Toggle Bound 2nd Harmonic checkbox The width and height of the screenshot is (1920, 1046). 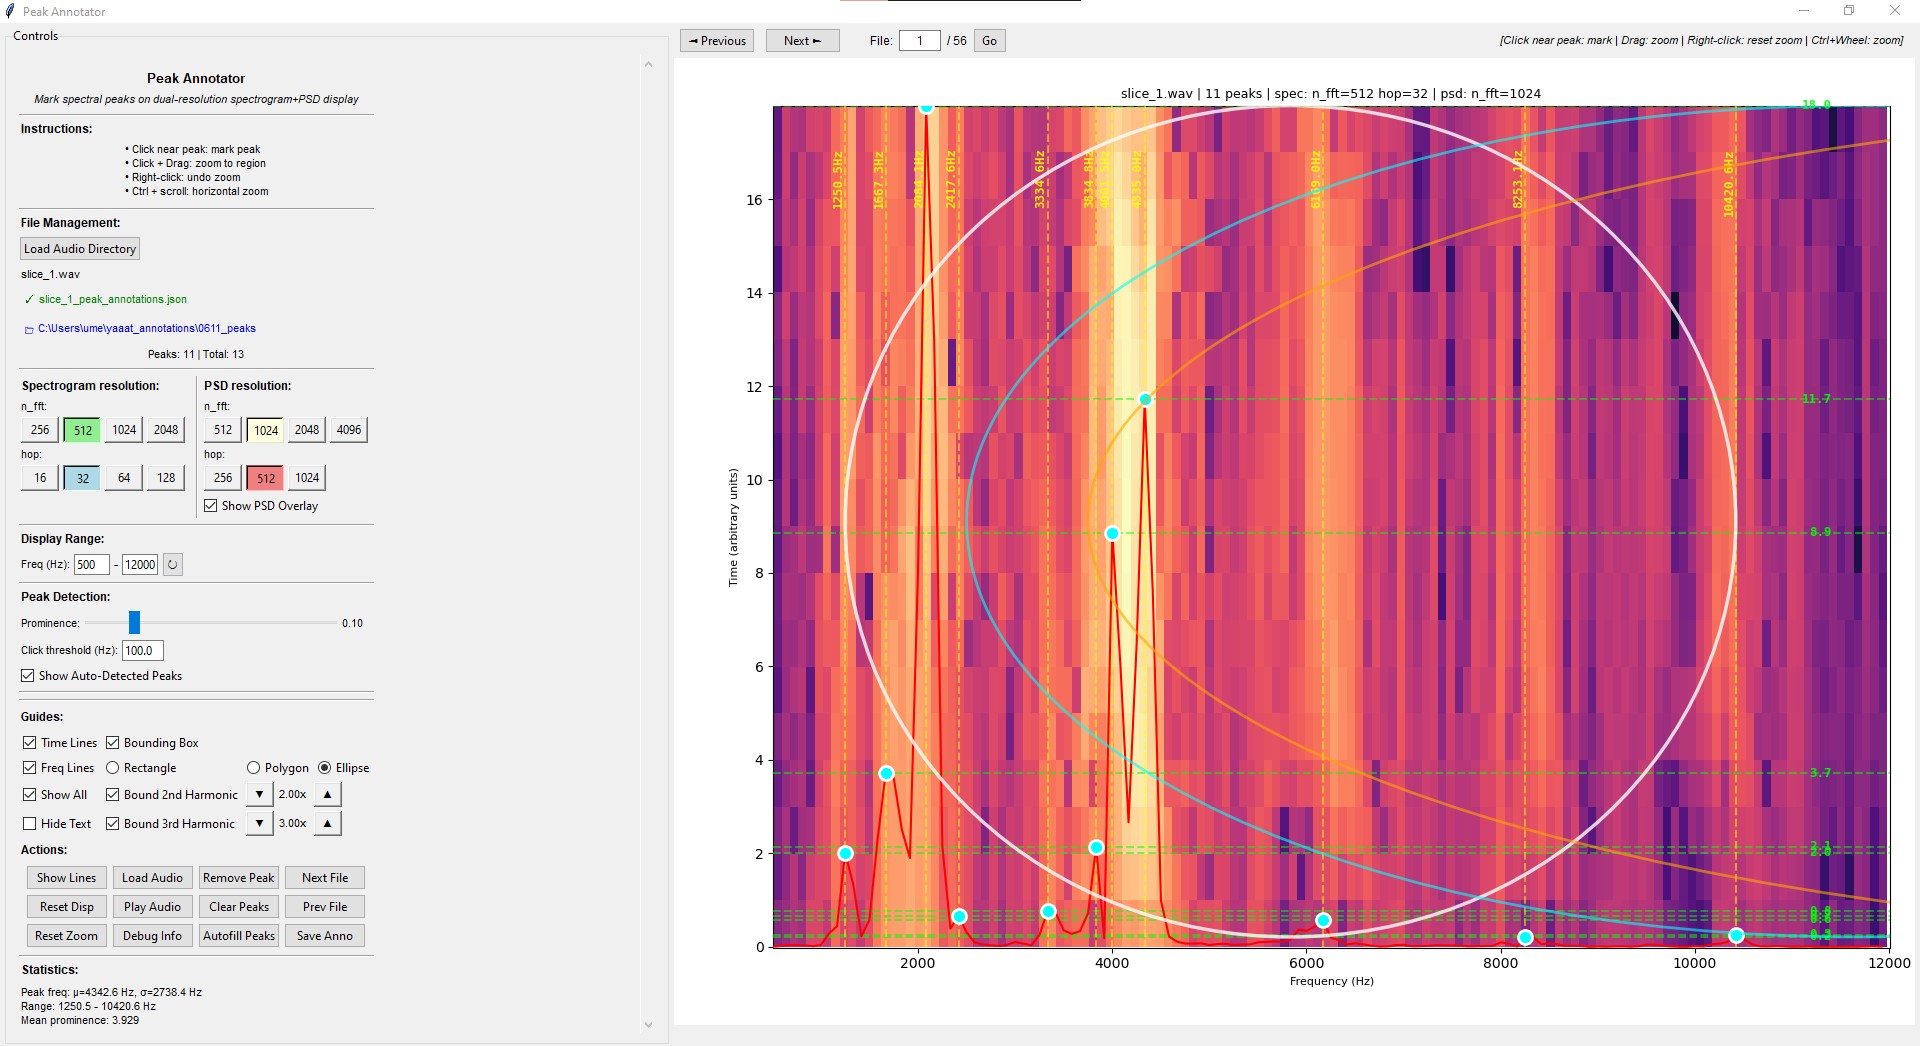(113, 795)
